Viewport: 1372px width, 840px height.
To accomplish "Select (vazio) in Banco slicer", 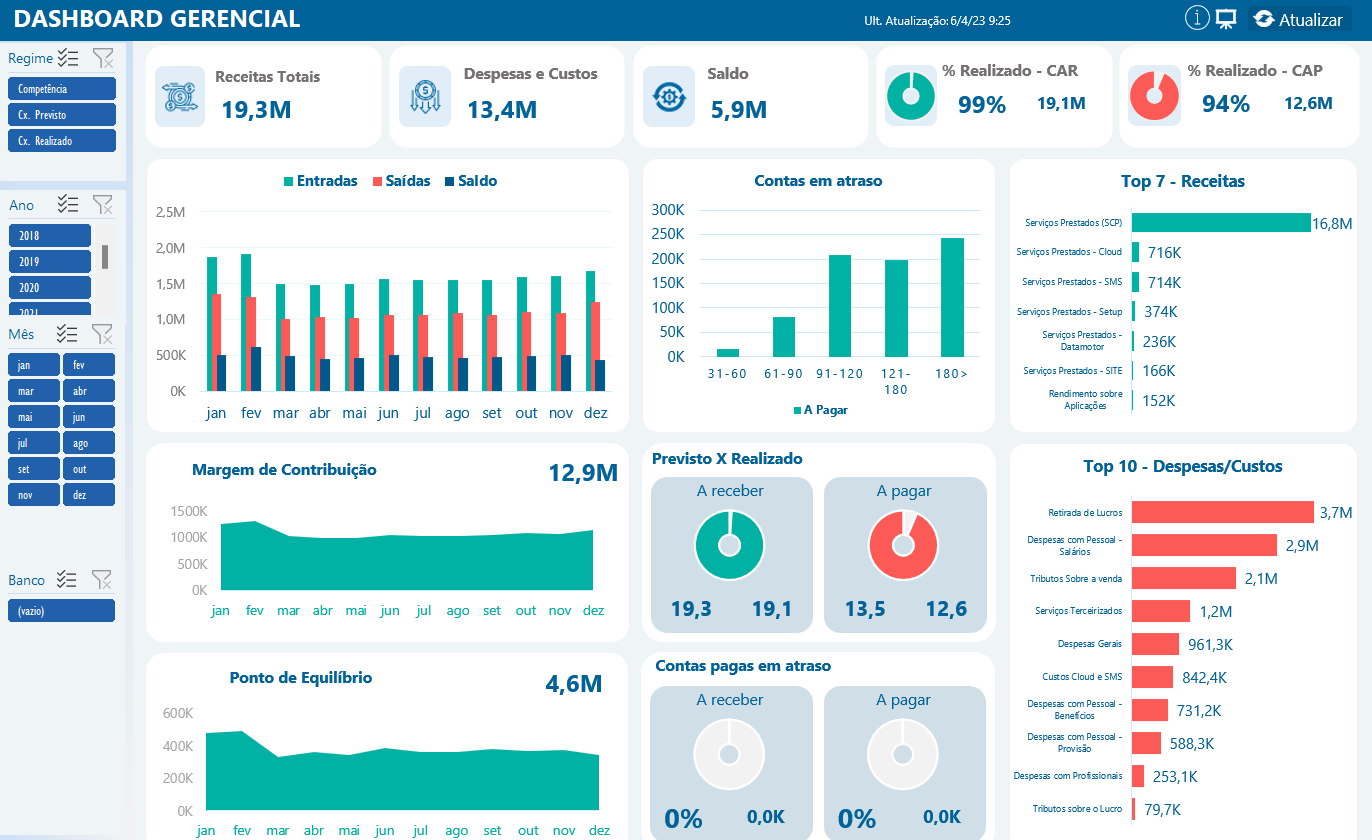I will [x=62, y=610].
